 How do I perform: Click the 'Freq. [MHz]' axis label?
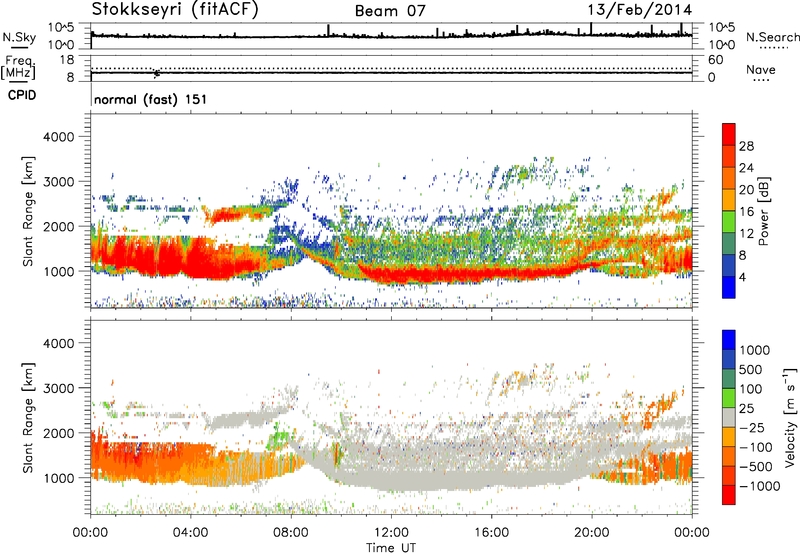[x=19, y=67]
